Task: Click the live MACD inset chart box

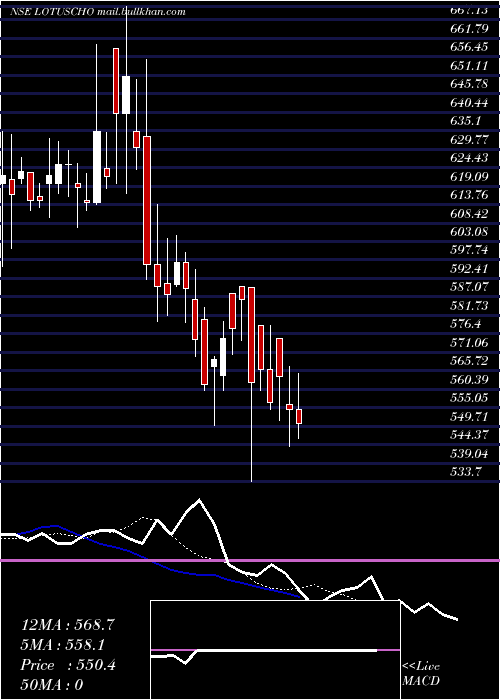Action: (275, 650)
